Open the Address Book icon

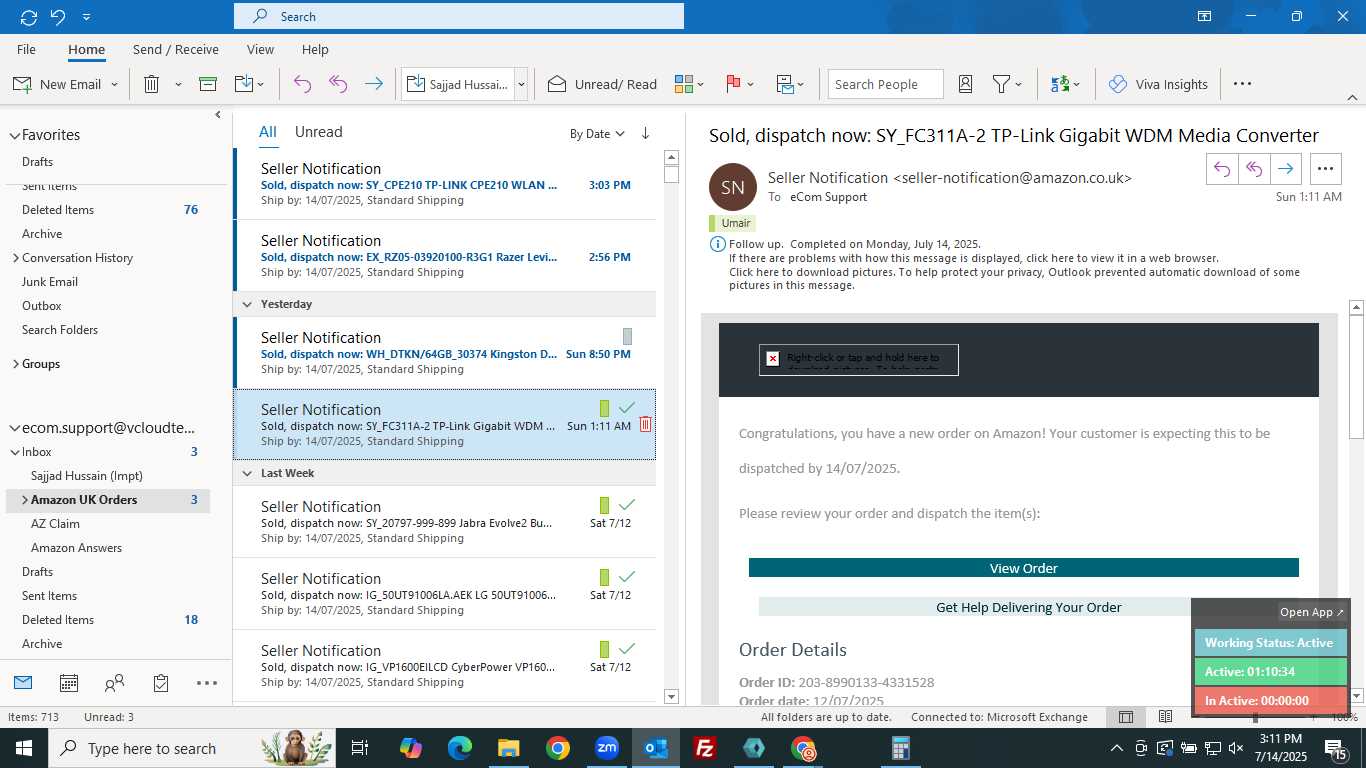[965, 84]
